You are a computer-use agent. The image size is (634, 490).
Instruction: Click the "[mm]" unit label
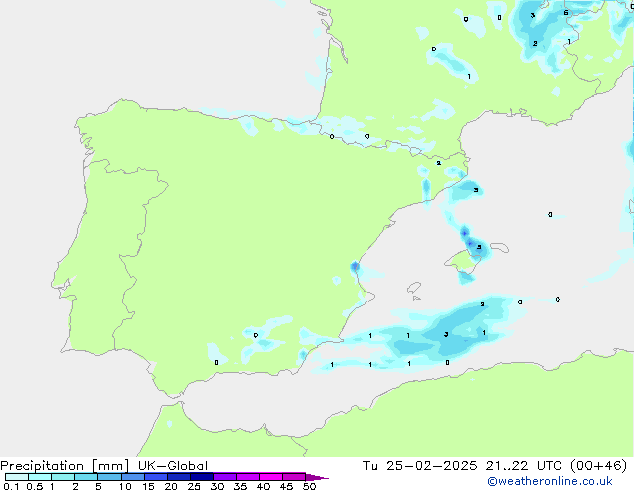point(111,466)
